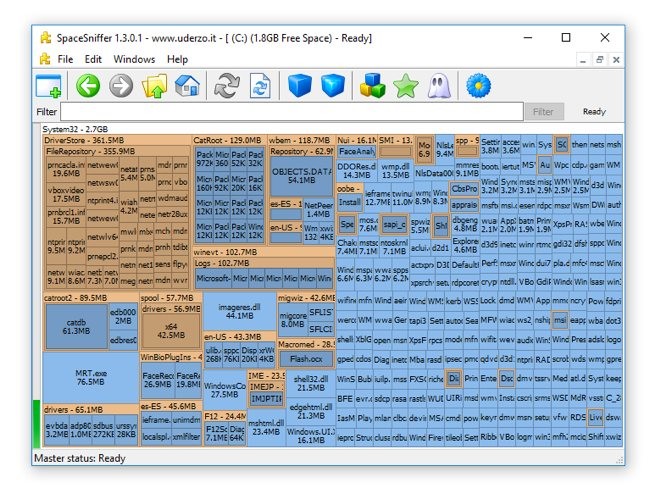Image resolution: width=650 pixels, height=494 pixels.
Task: Click the DDORes.dll 14.3MB block
Action: point(357,170)
